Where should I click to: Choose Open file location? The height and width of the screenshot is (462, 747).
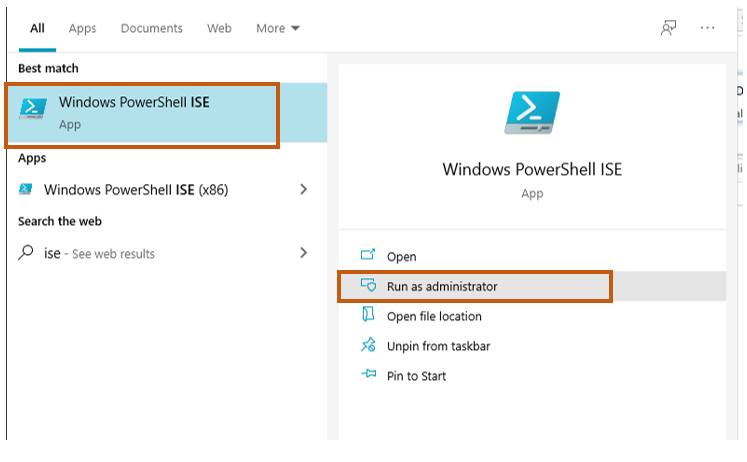pos(532,316)
